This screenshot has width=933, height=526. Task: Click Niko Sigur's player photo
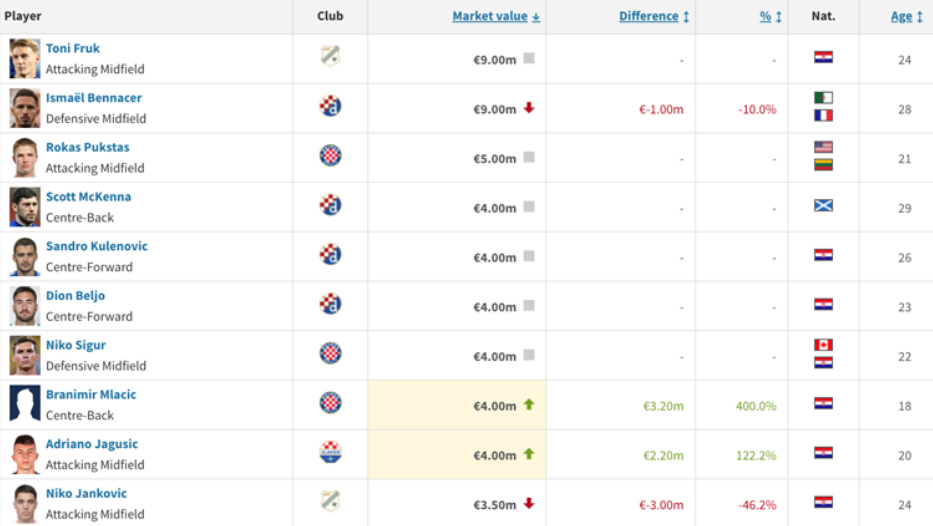click(25, 355)
